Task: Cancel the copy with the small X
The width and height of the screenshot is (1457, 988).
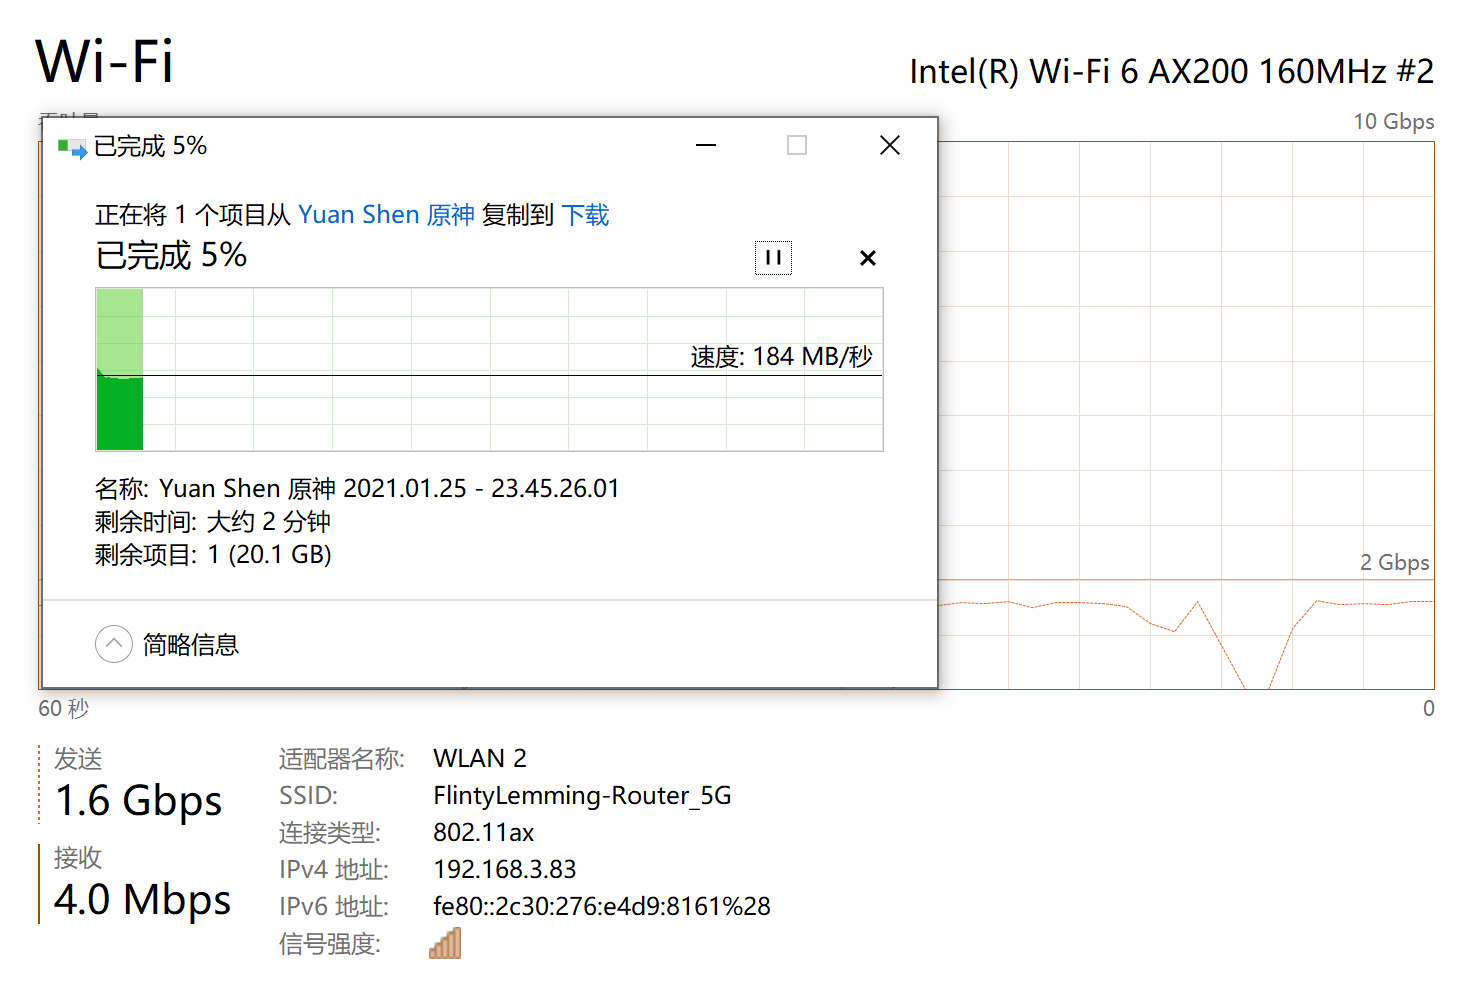Action: coord(868,258)
